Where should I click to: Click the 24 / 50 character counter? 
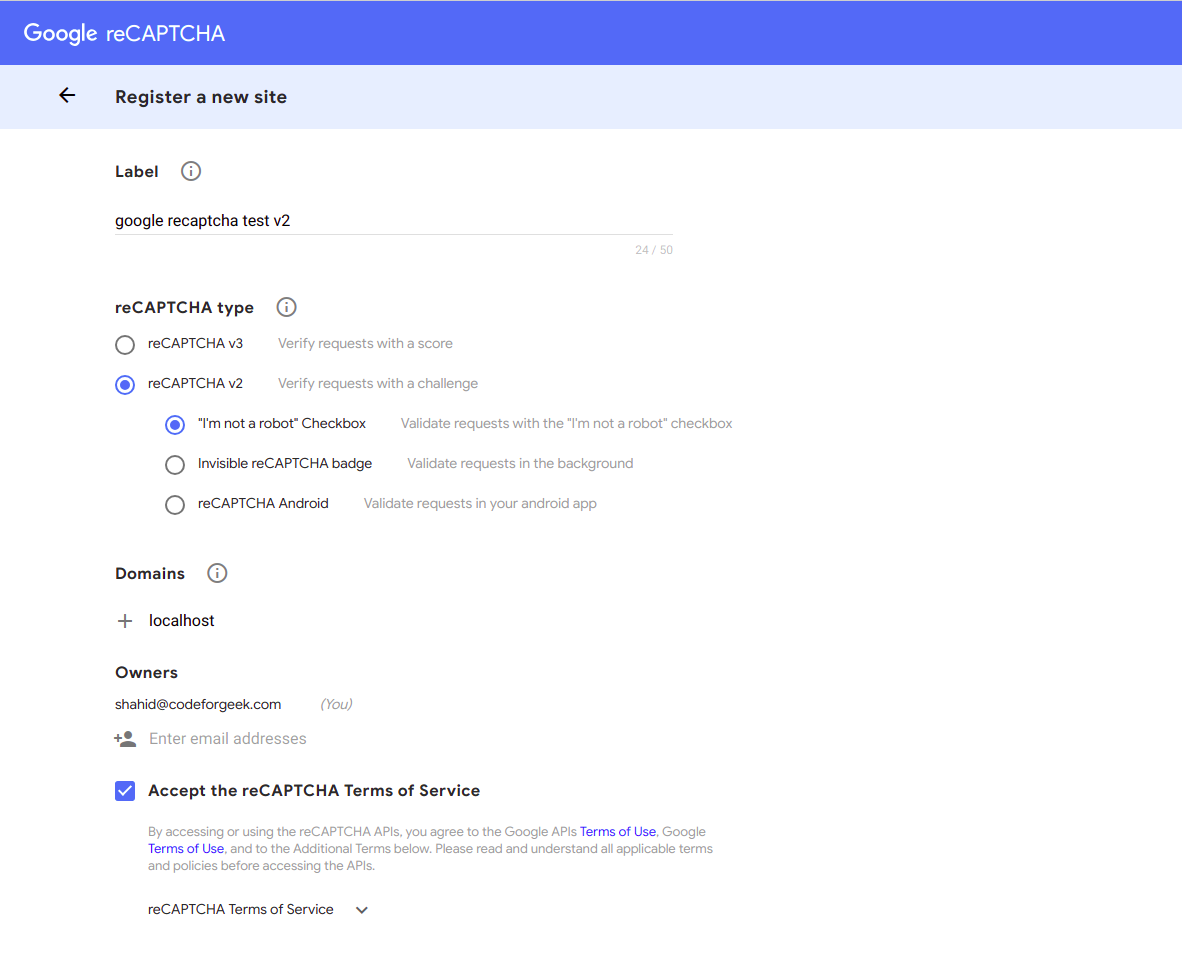(654, 250)
